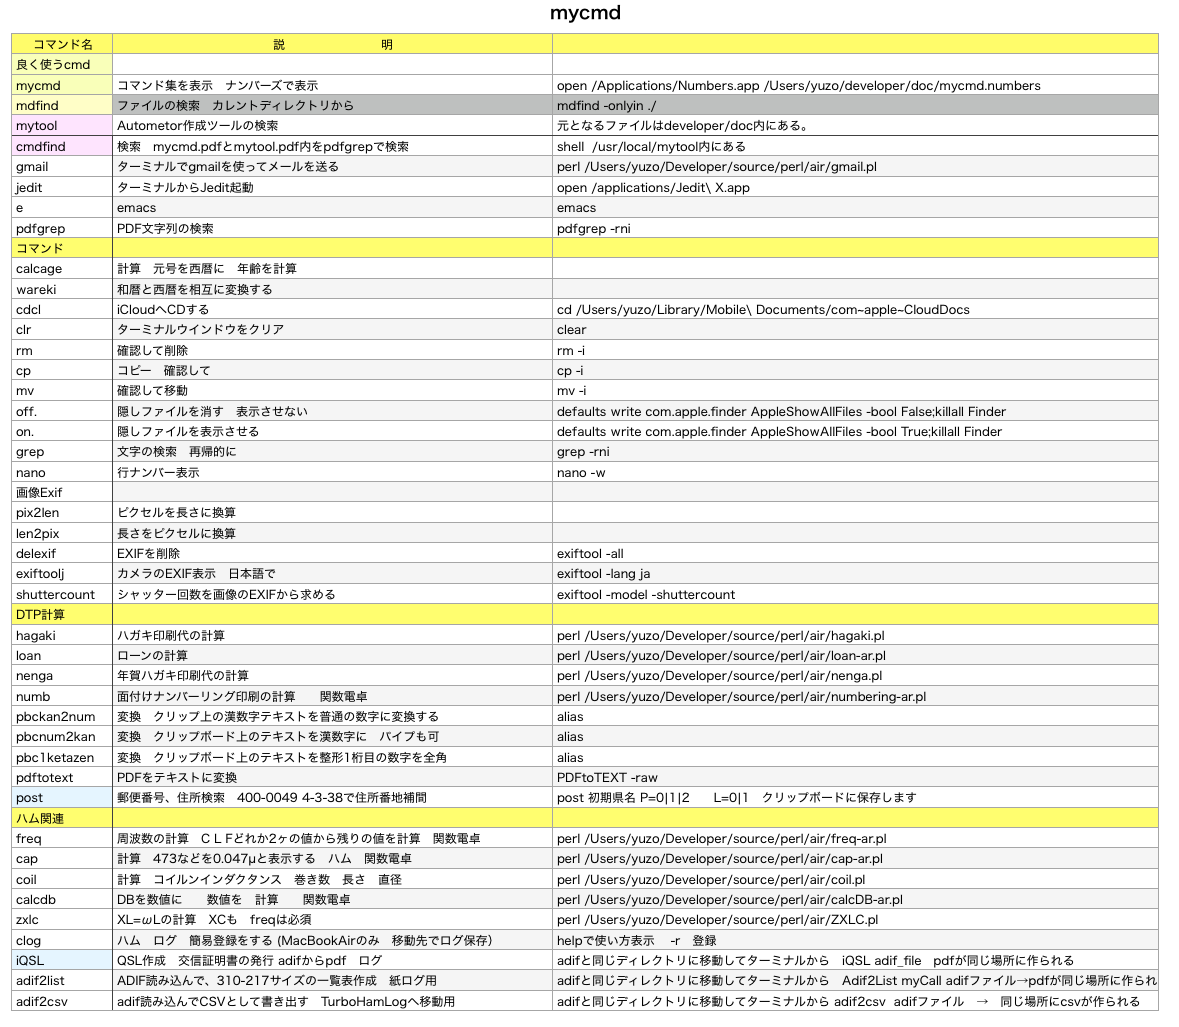
Task: Click the calcage command name cell
Action: 62,269
